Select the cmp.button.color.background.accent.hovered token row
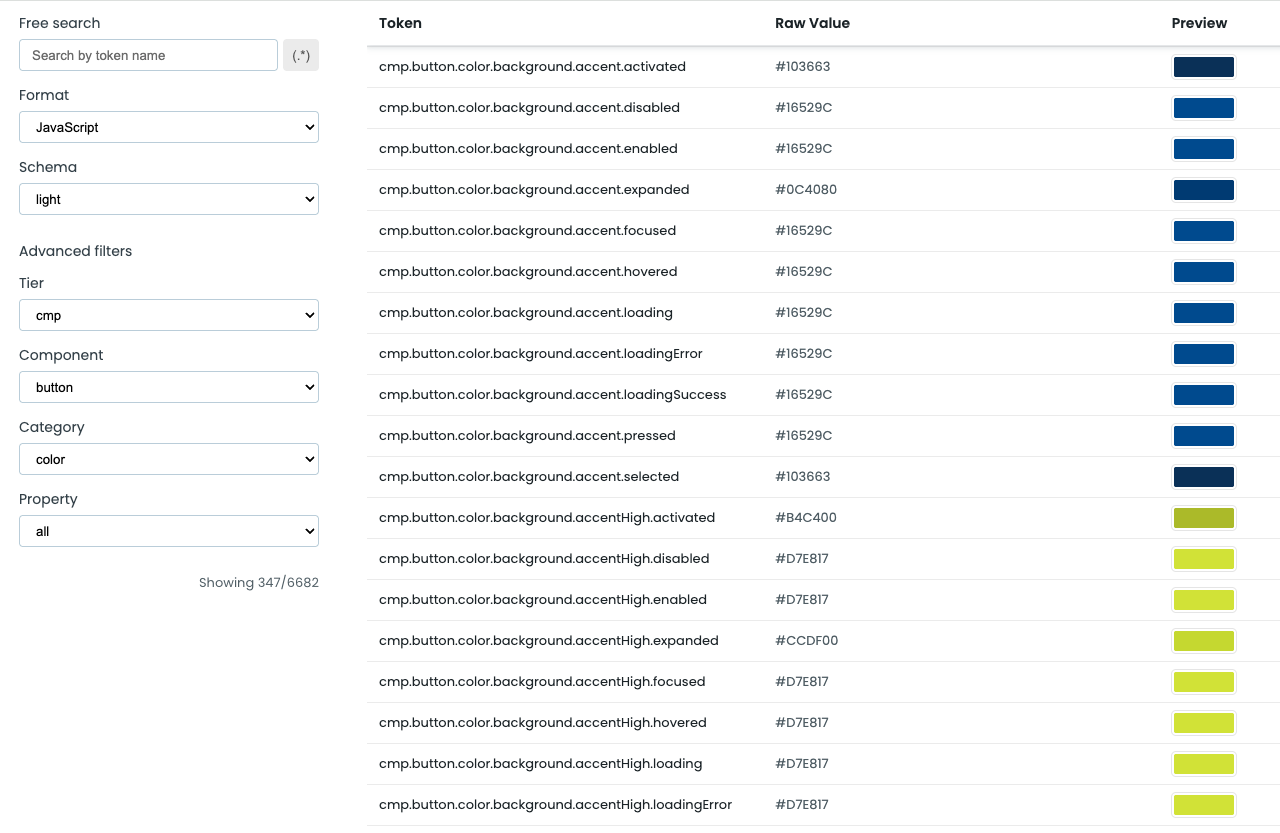Screen dimensions: 1280x833 [527, 271]
